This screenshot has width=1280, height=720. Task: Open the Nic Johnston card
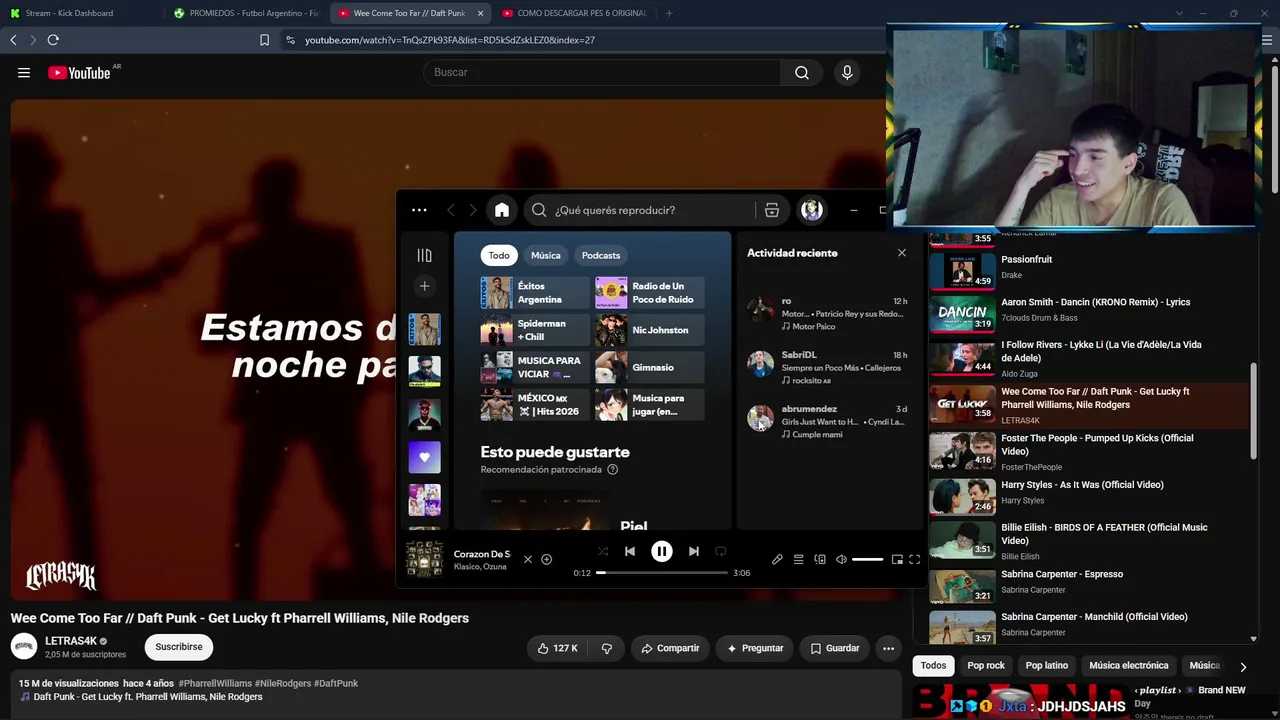tap(650, 330)
